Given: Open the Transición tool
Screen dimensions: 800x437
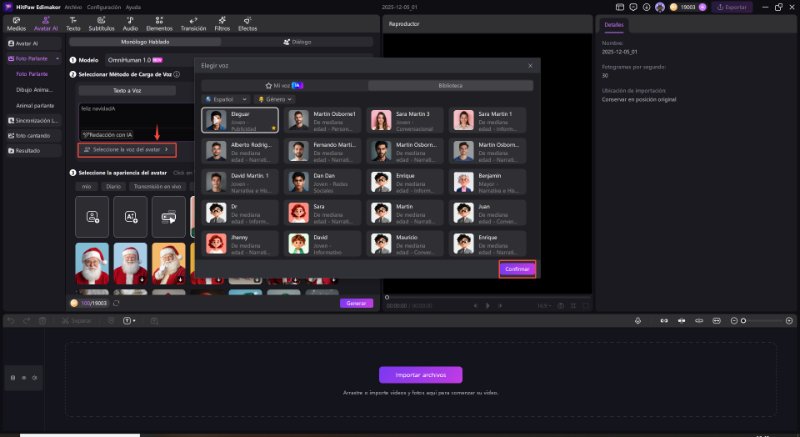Looking at the screenshot, I should tap(192, 23).
